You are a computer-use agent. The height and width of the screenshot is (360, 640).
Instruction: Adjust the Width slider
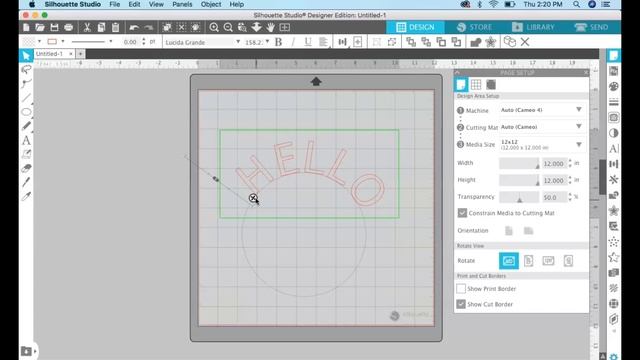tap(519, 163)
